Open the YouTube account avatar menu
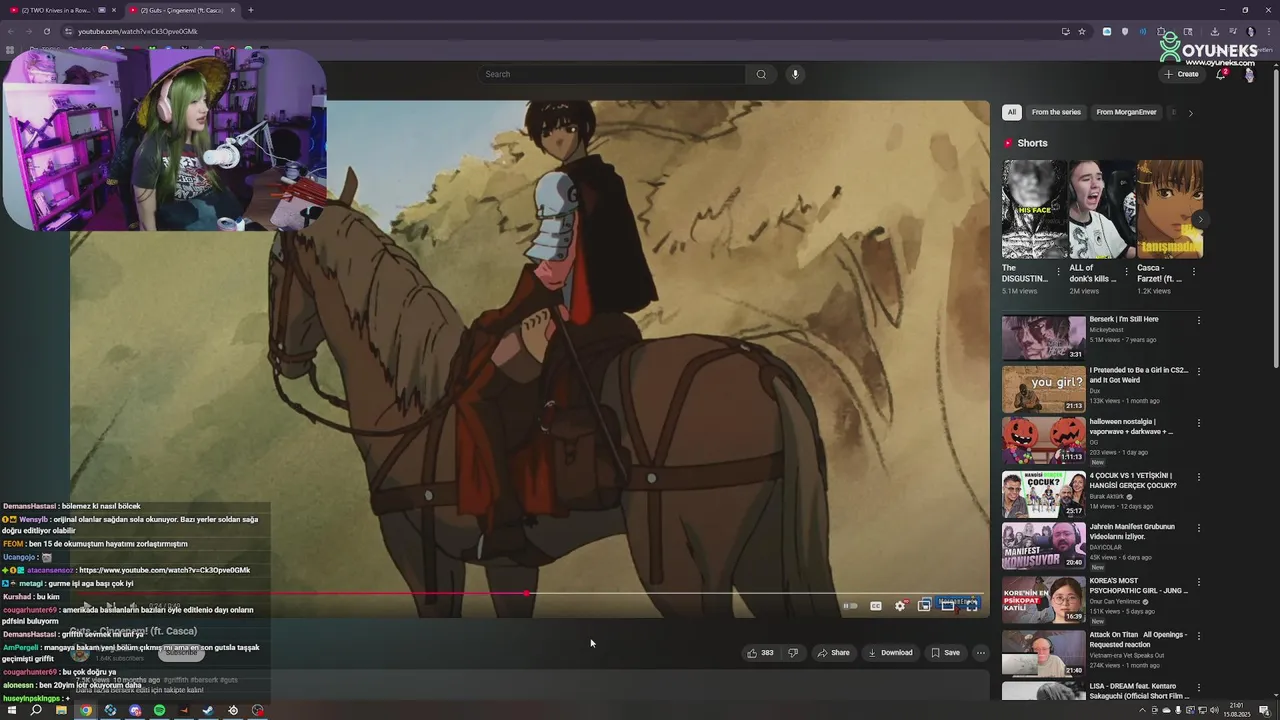This screenshot has height=720, width=1280. (1249, 74)
